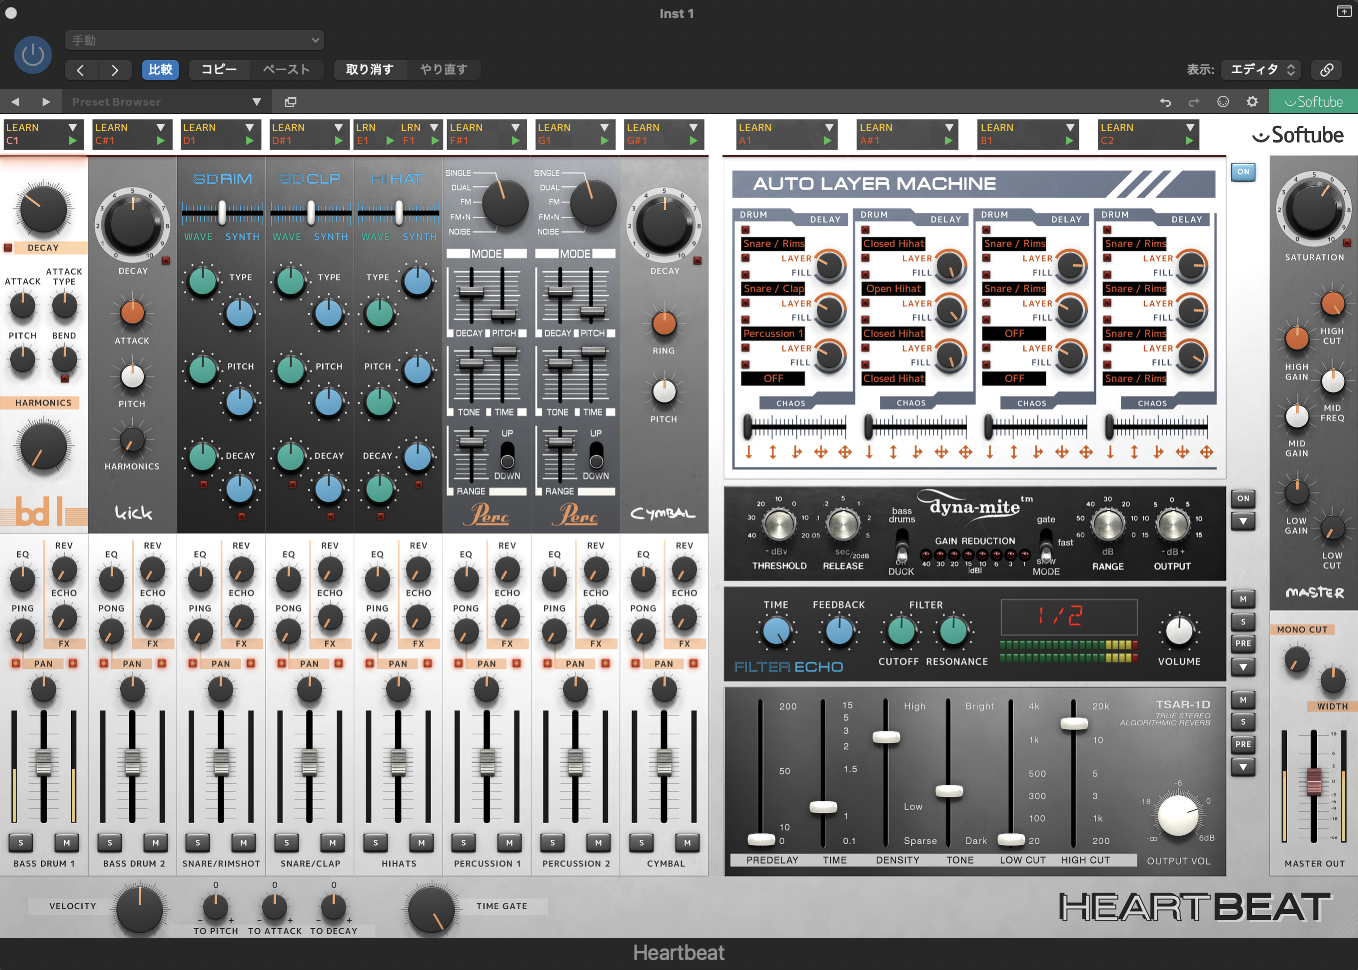The width and height of the screenshot is (1358, 970).
Task: Mute the Bass Drum 1 channel
Action: click(66, 843)
